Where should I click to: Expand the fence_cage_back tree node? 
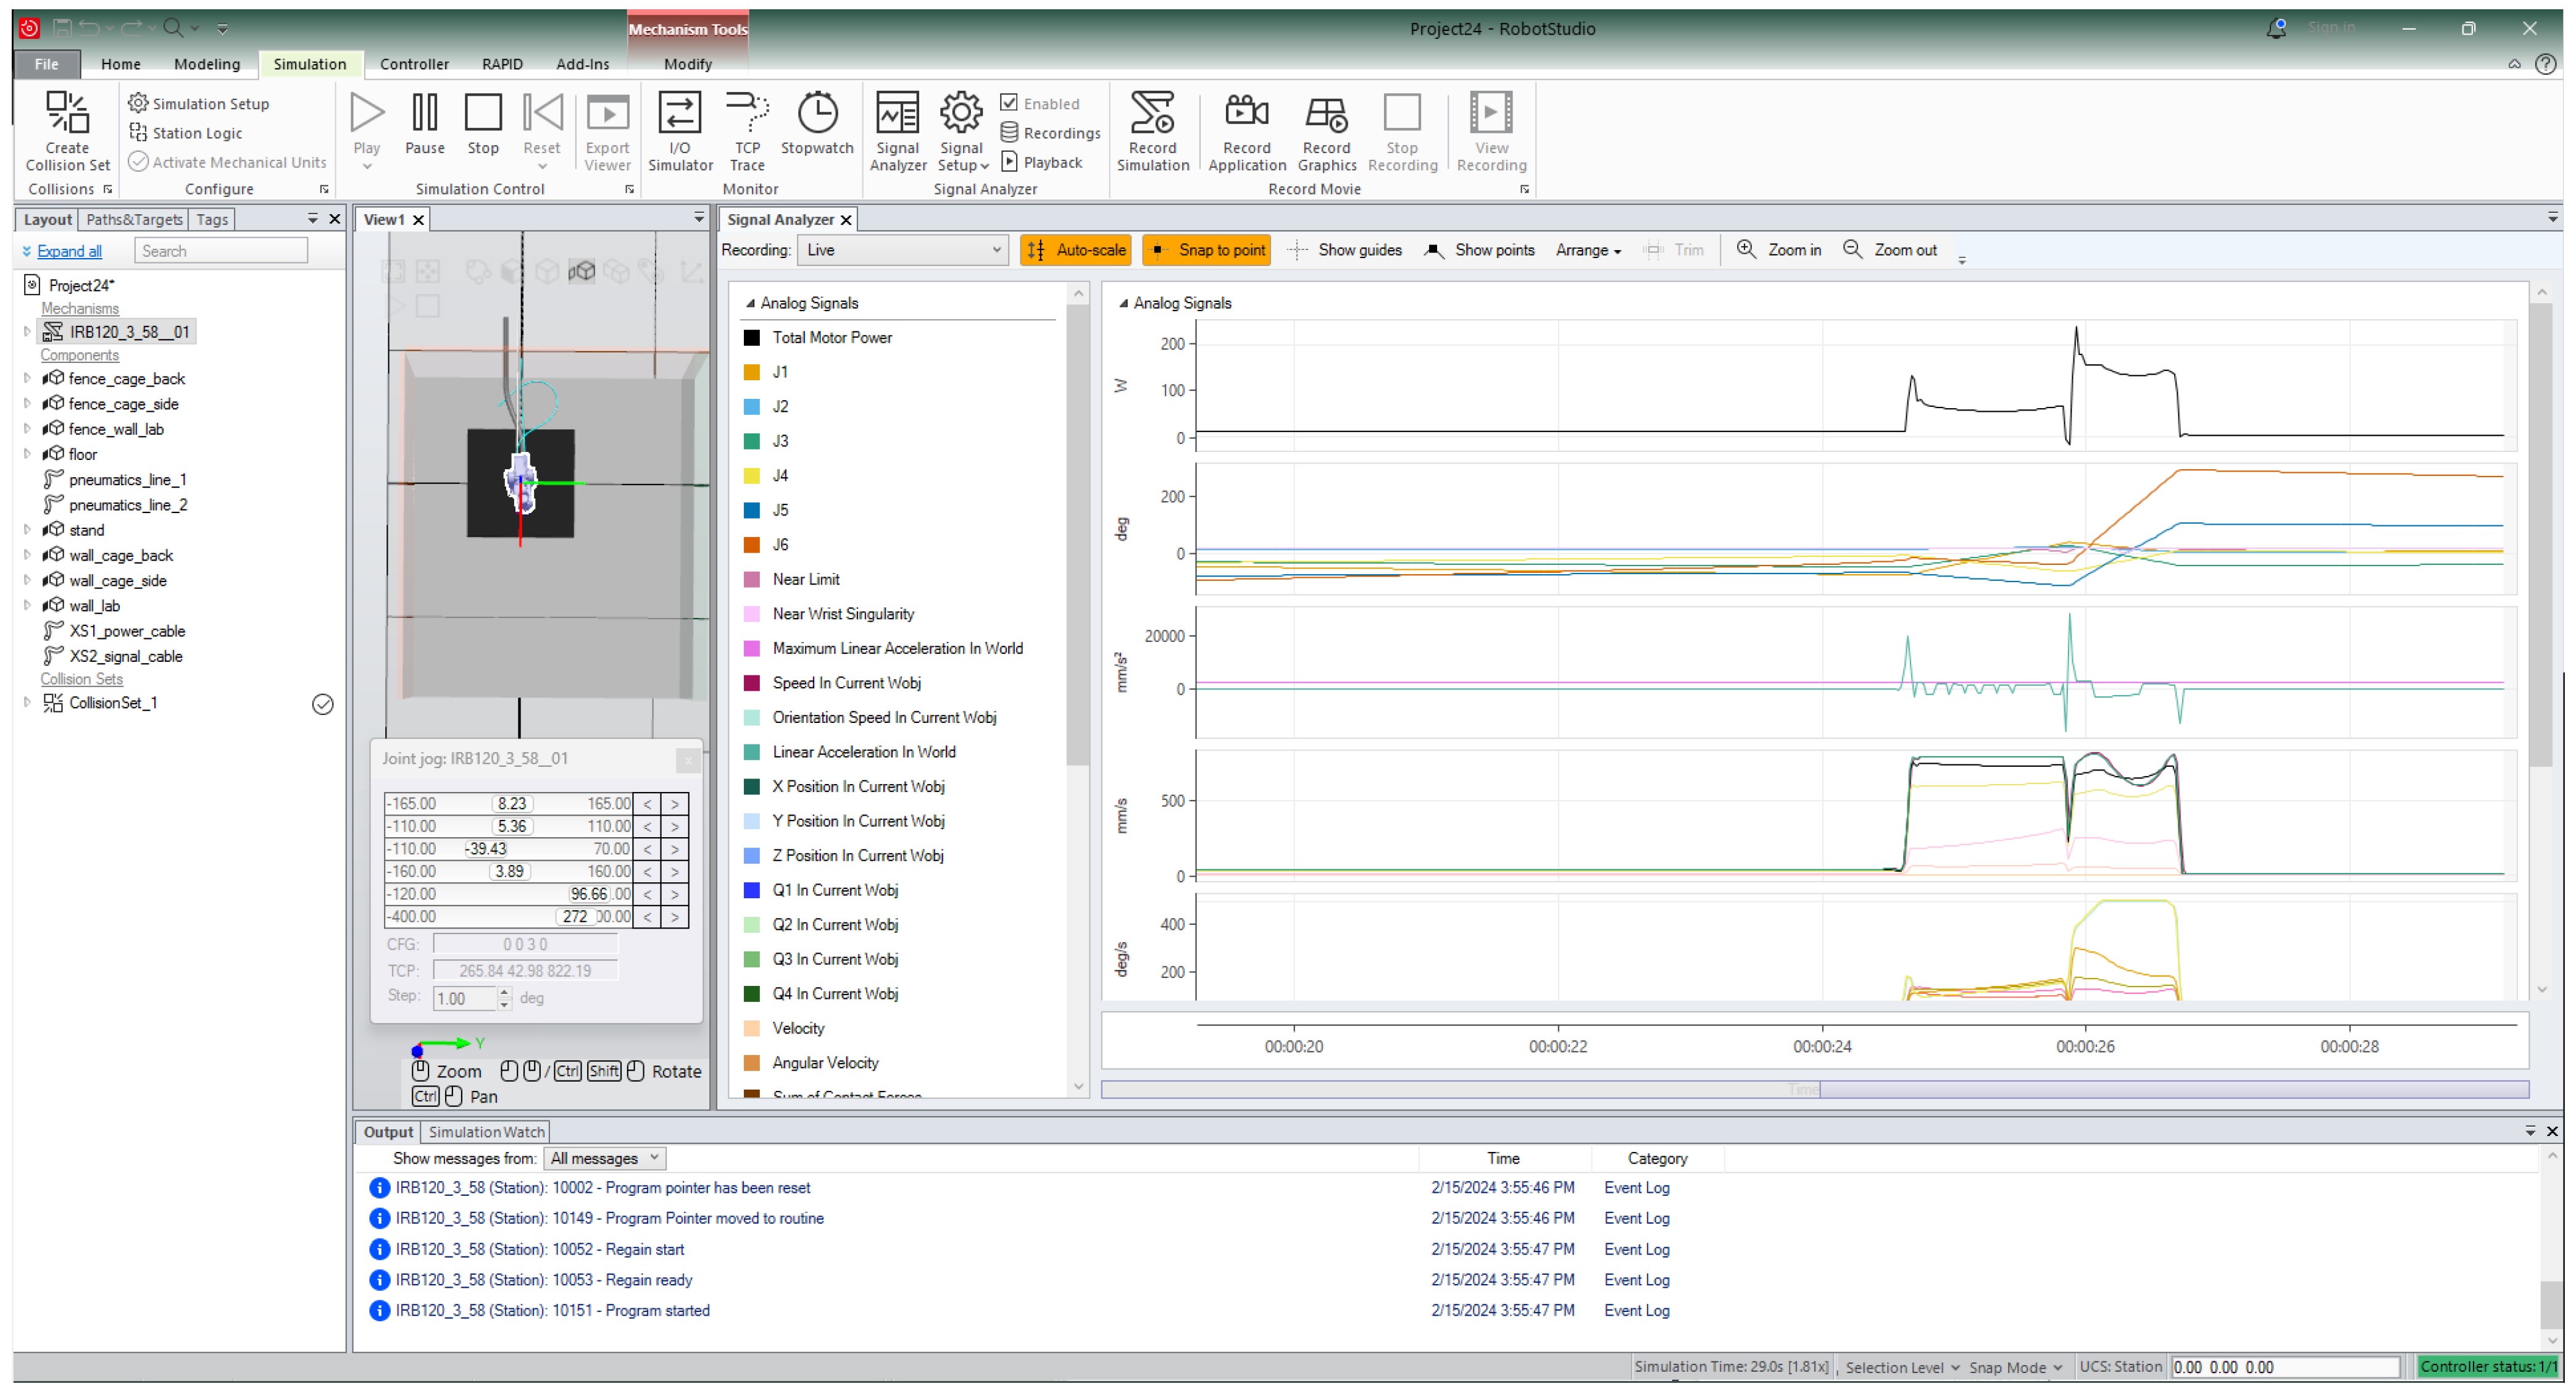point(27,379)
